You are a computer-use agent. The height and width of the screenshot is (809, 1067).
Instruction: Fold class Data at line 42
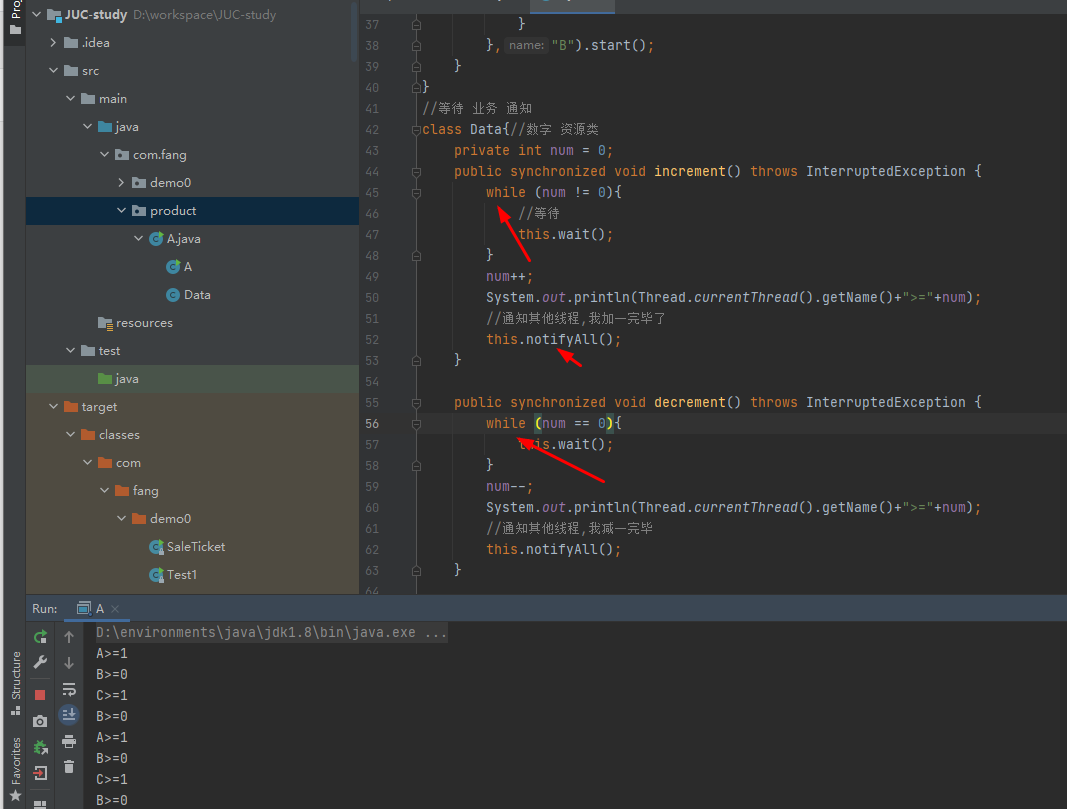point(416,129)
